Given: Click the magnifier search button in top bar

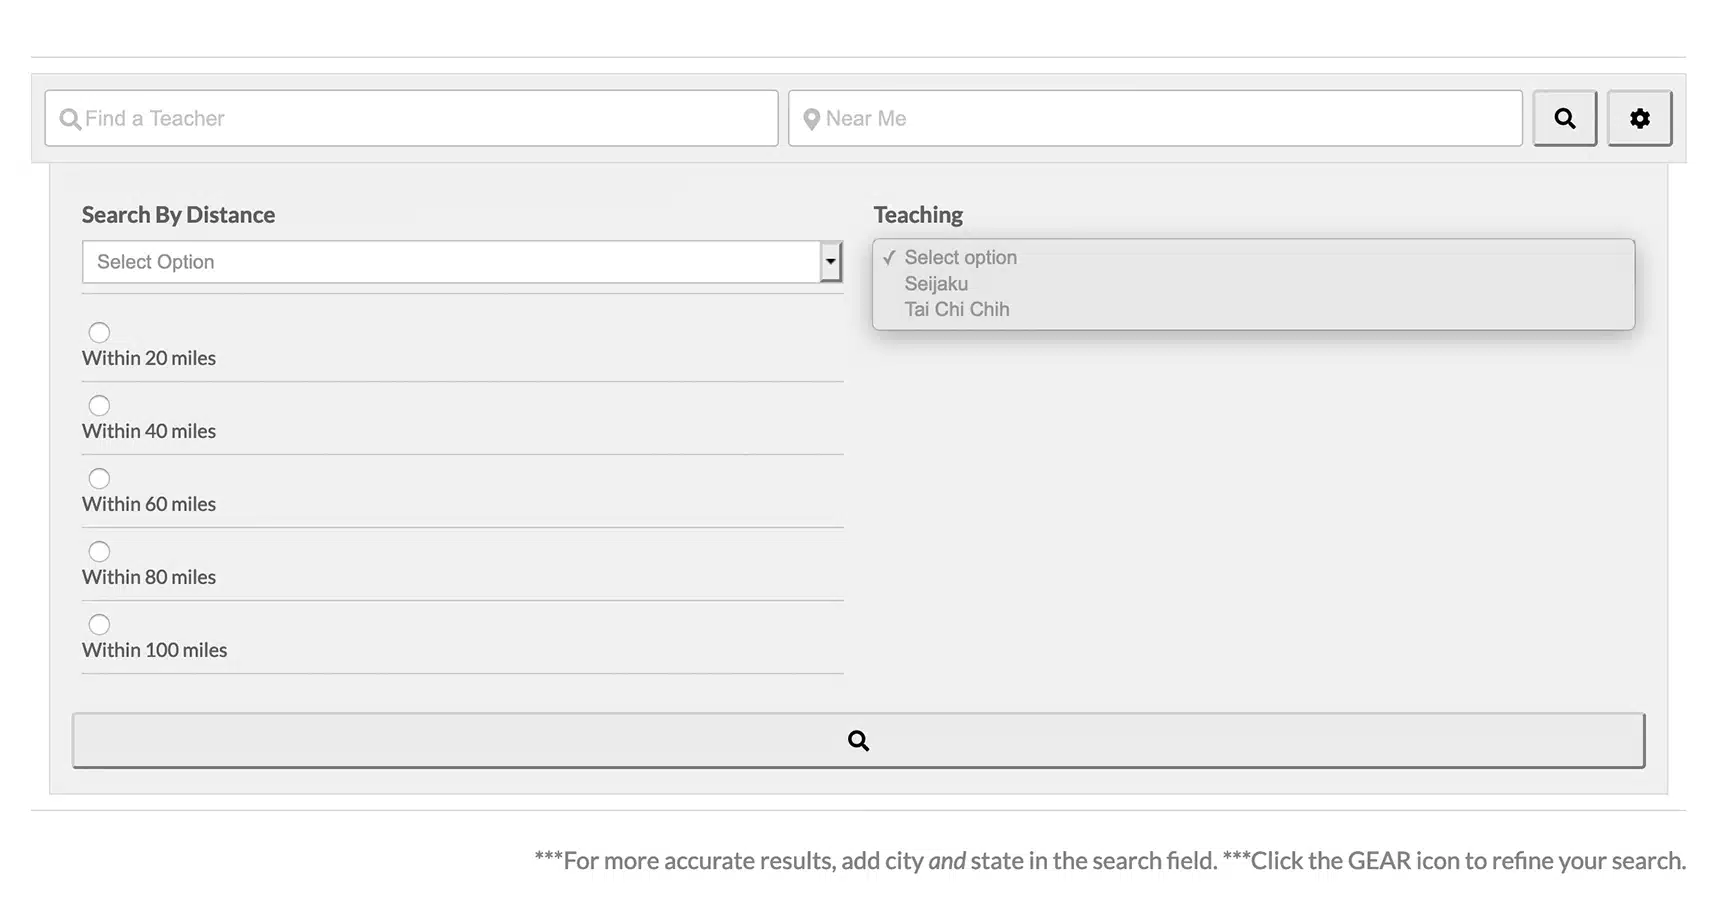Looking at the screenshot, I should (x=1564, y=118).
